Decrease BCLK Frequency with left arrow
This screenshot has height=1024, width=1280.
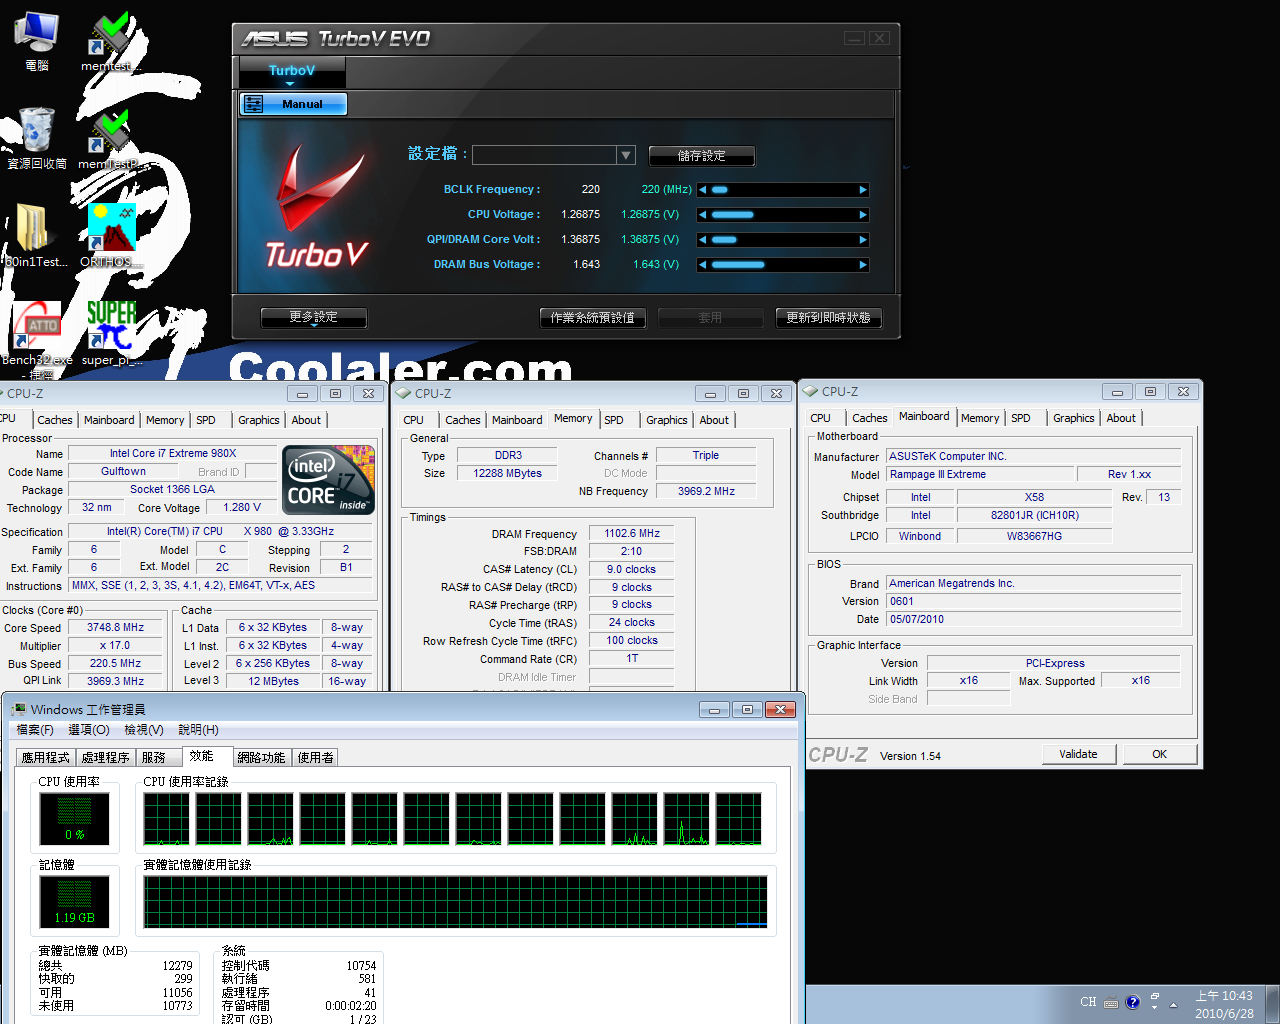point(703,190)
